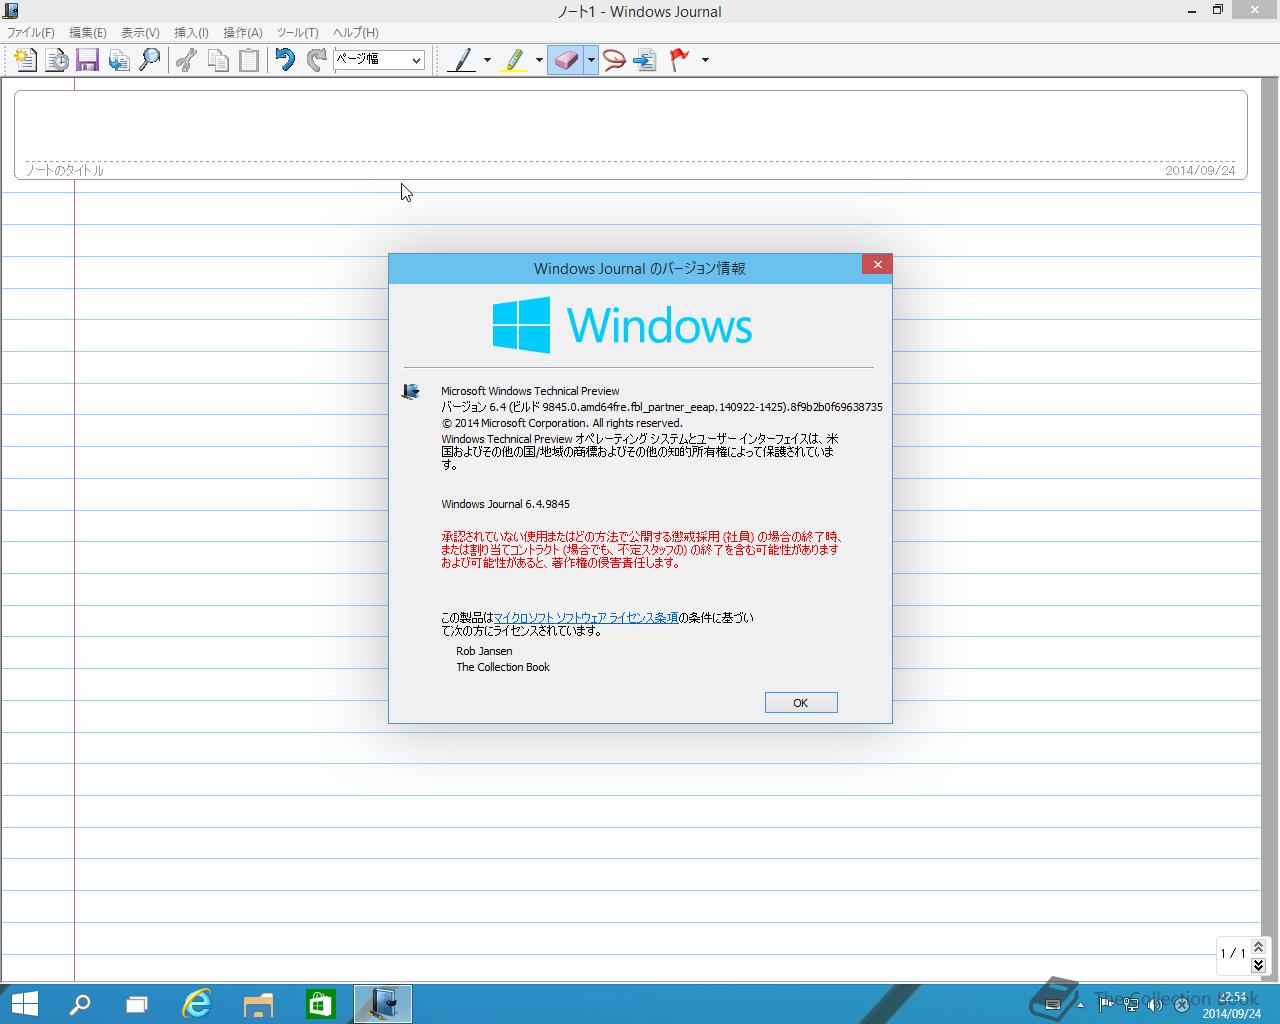Open pen style dropdown arrow
Image resolution: width=1280 pixels, height=1024 pixels.
pos(487,60)
